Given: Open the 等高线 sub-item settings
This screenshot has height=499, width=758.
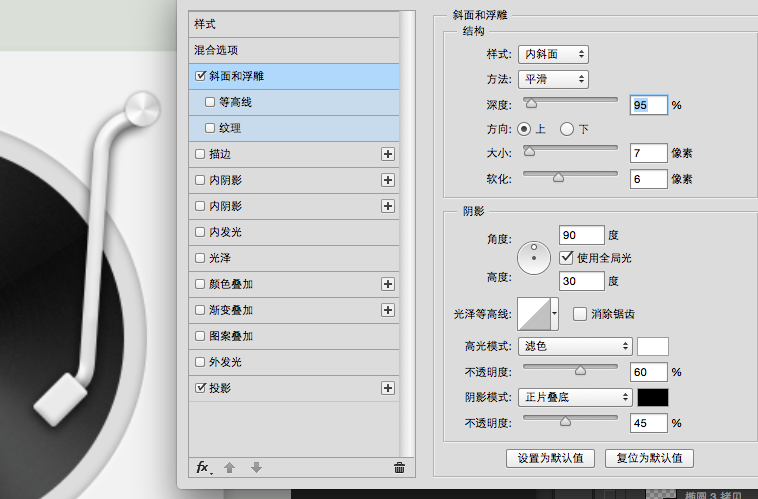Looking at the screenshot, I should 294,102.
